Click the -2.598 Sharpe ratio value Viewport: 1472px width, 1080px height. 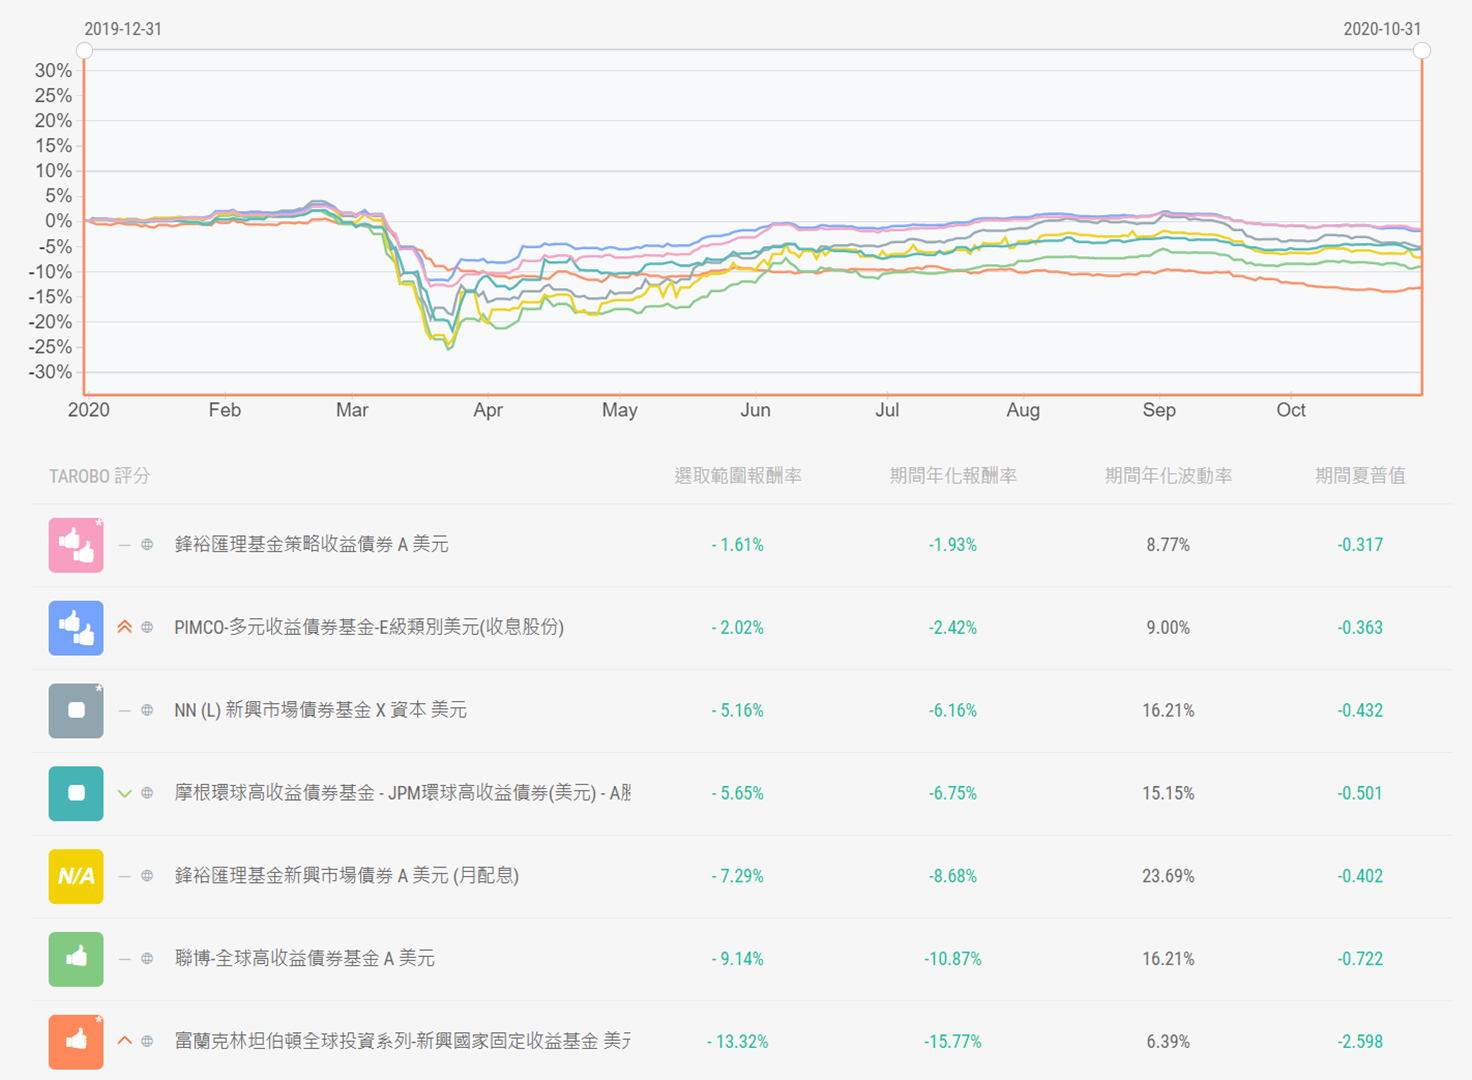pos(1360,1042)
